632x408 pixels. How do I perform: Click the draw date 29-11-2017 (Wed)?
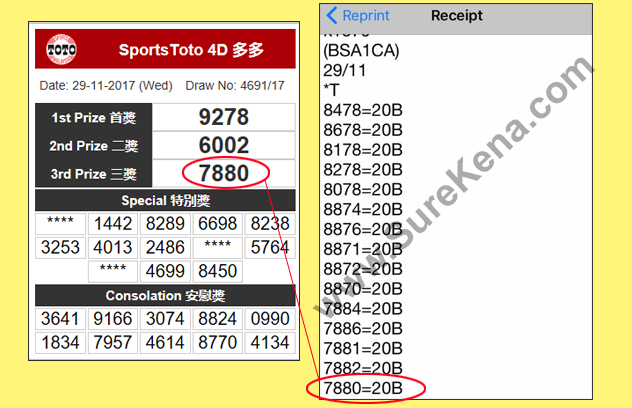click(x=106, y=86)
